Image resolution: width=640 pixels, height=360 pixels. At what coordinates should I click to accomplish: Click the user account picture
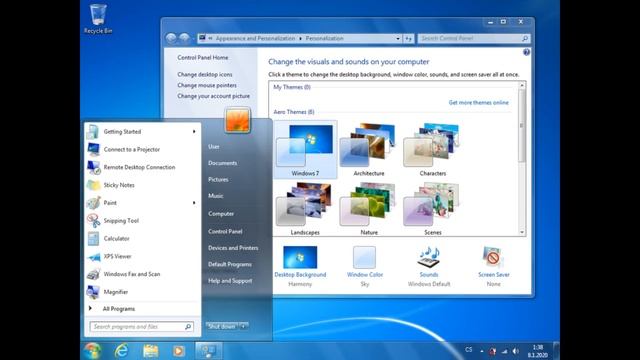[x=237, y=120]
